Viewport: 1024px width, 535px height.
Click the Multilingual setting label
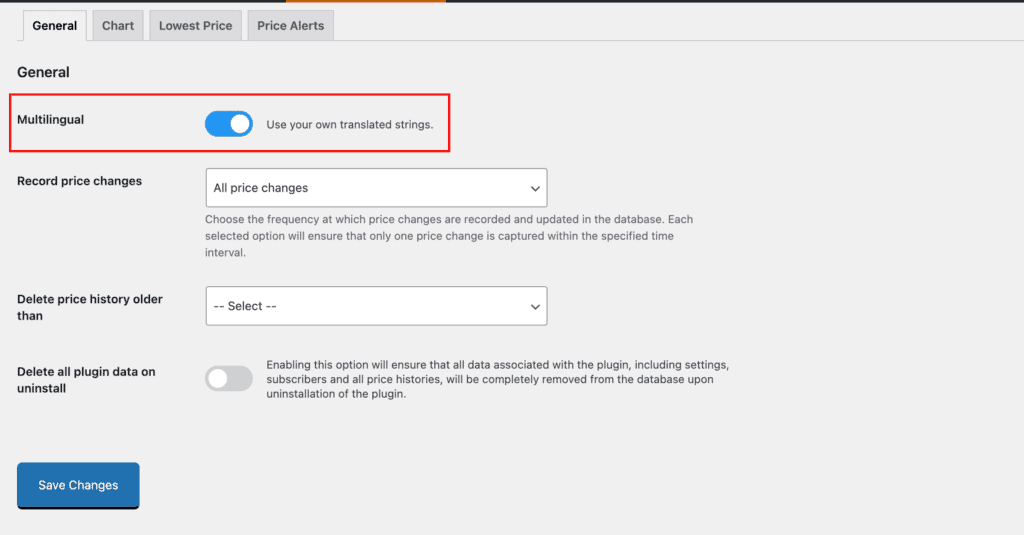[x=51, y=120]
